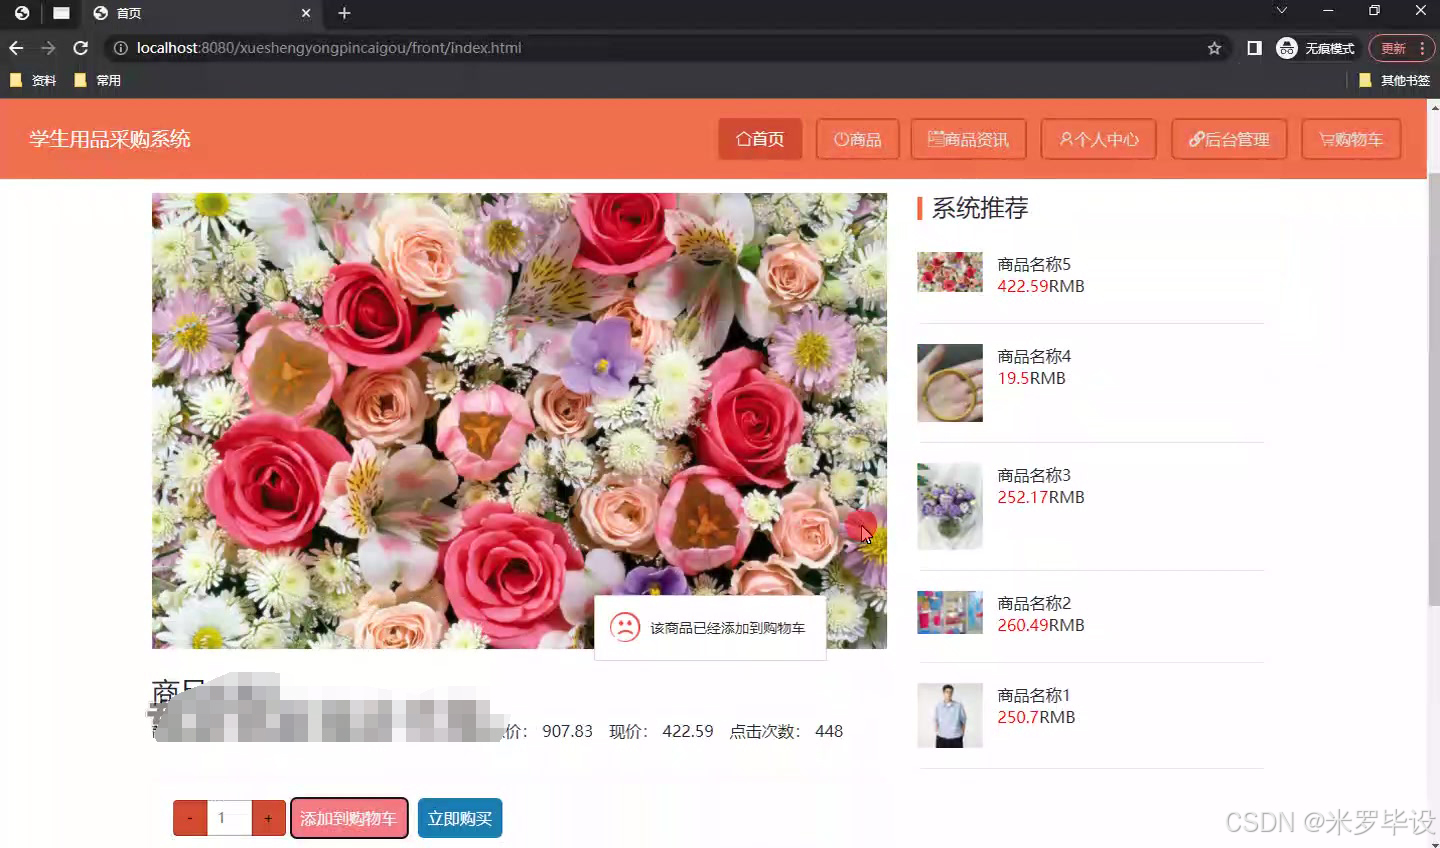
Task: Click the site info icon before localhost
Action: (120, 47)
